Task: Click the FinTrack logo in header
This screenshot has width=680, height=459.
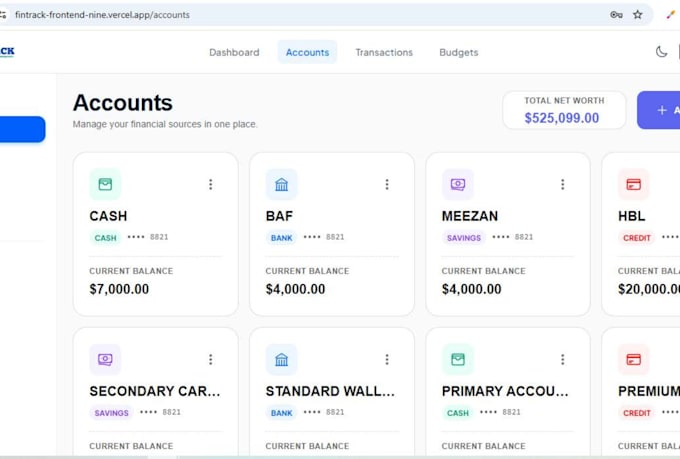Action: tap(7, 51)
